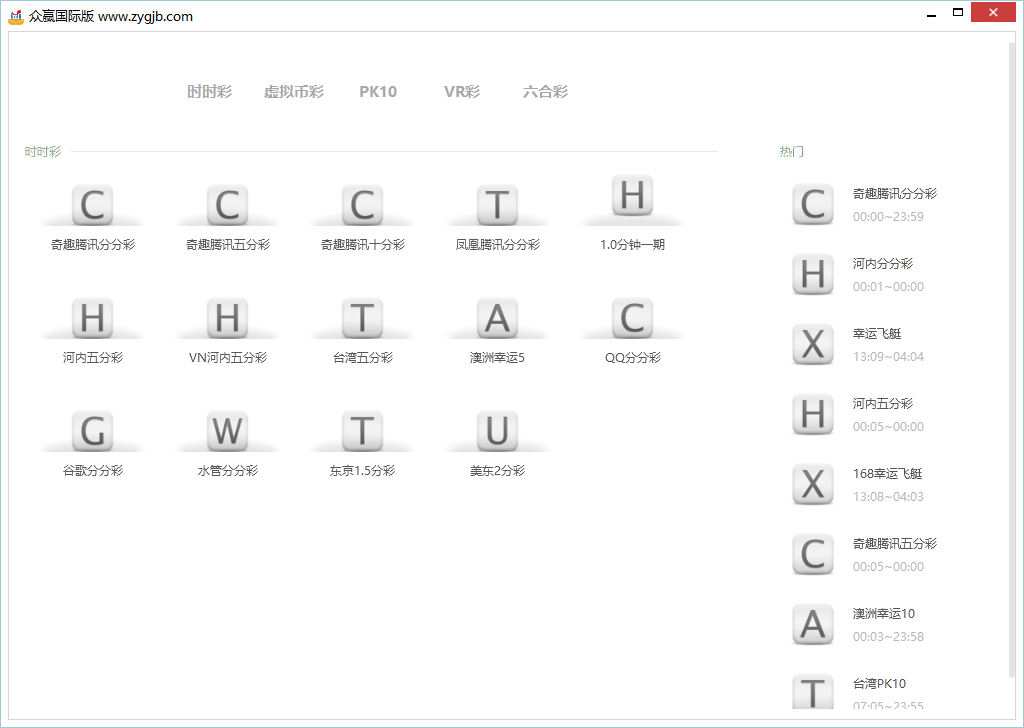This screenshot has height=728, width=1024.
Task: Open the 幸运飞艇 X icon in the hot list
Action: tap(812, 344)
